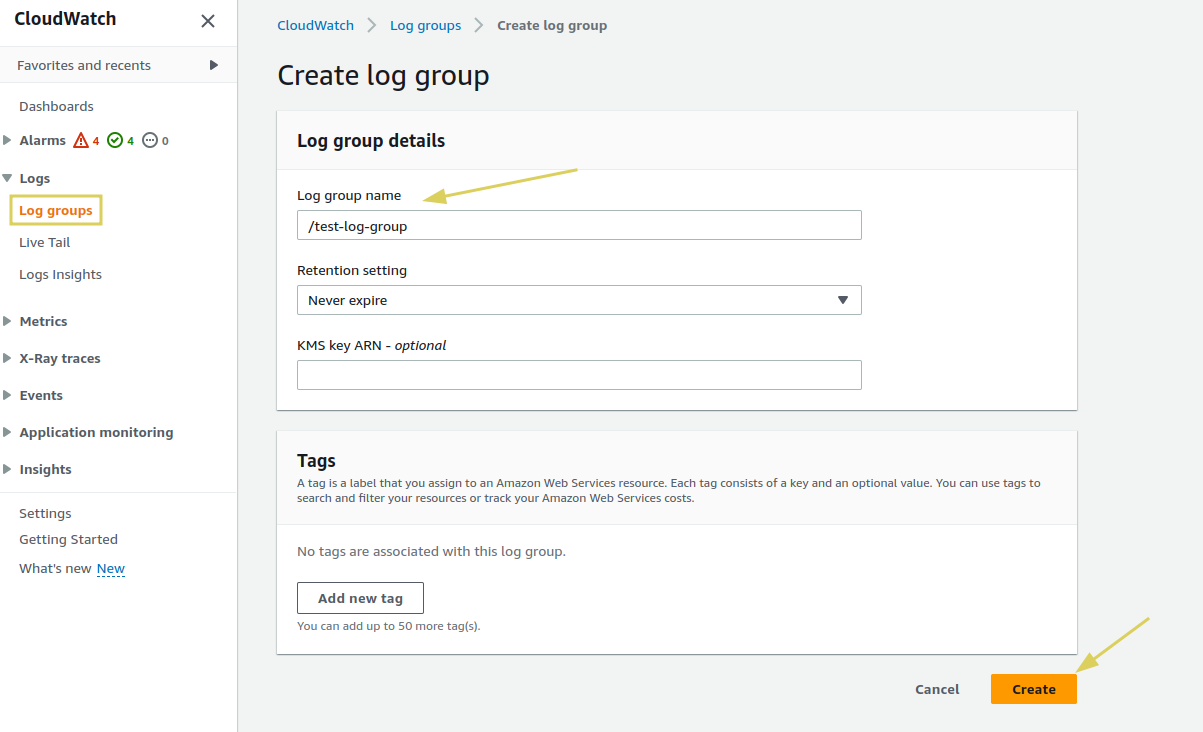Image resolution: width=1203 pixels, height=732 pixels.
Task: Click the Metrics label in the sidebar
Action: (44, 321)
